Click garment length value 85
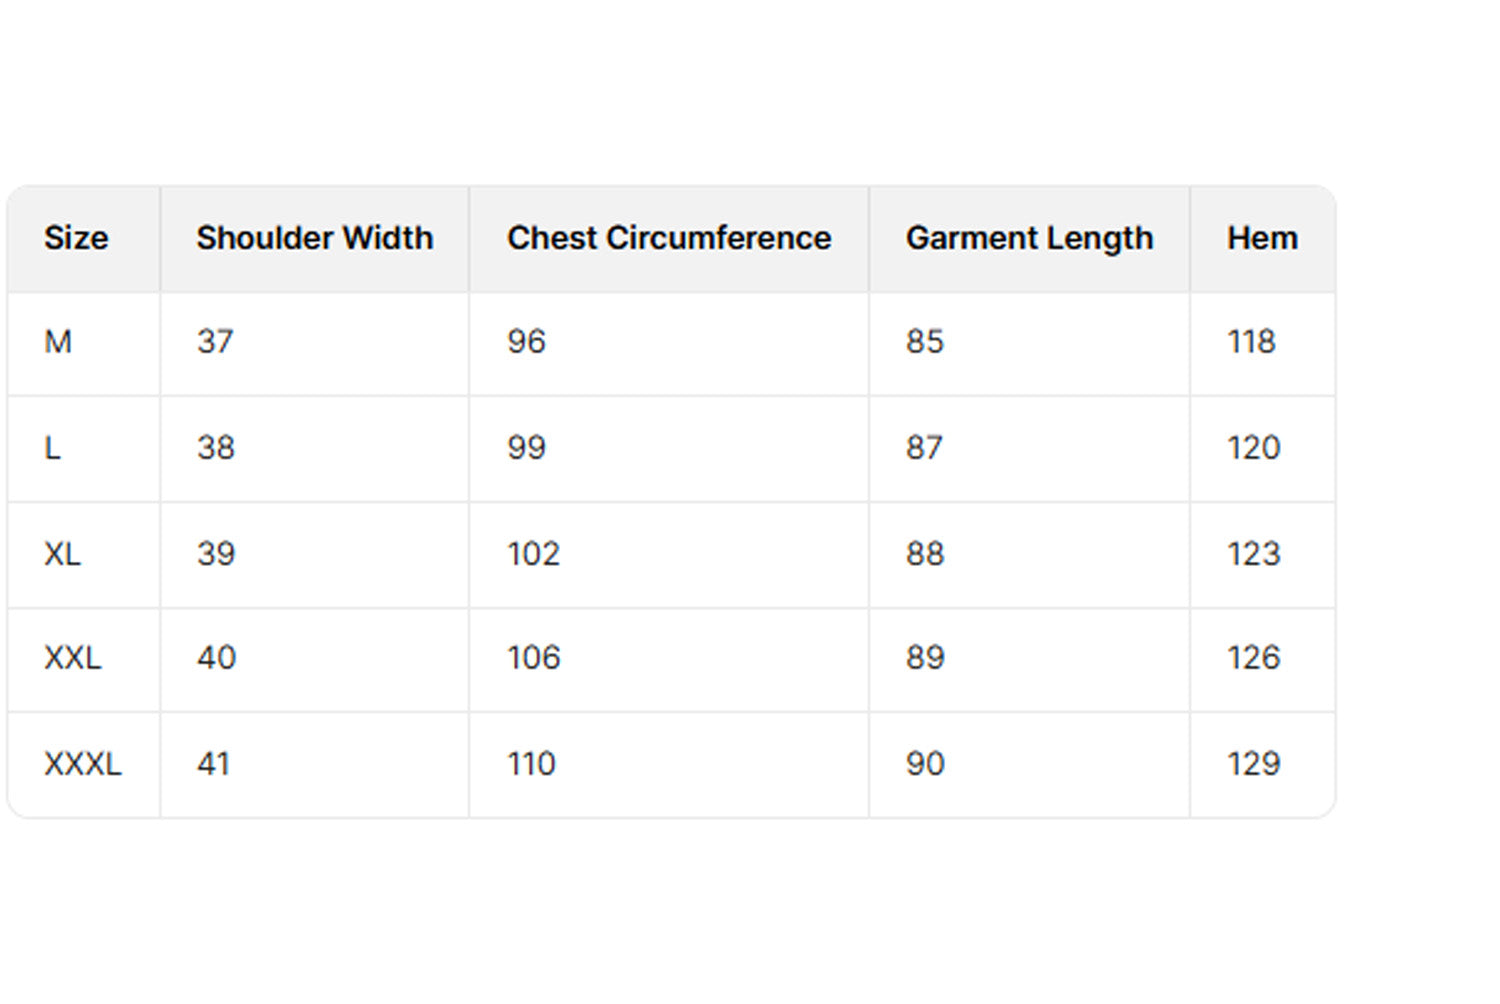The image size is (1500, 1004). point(925,342)
